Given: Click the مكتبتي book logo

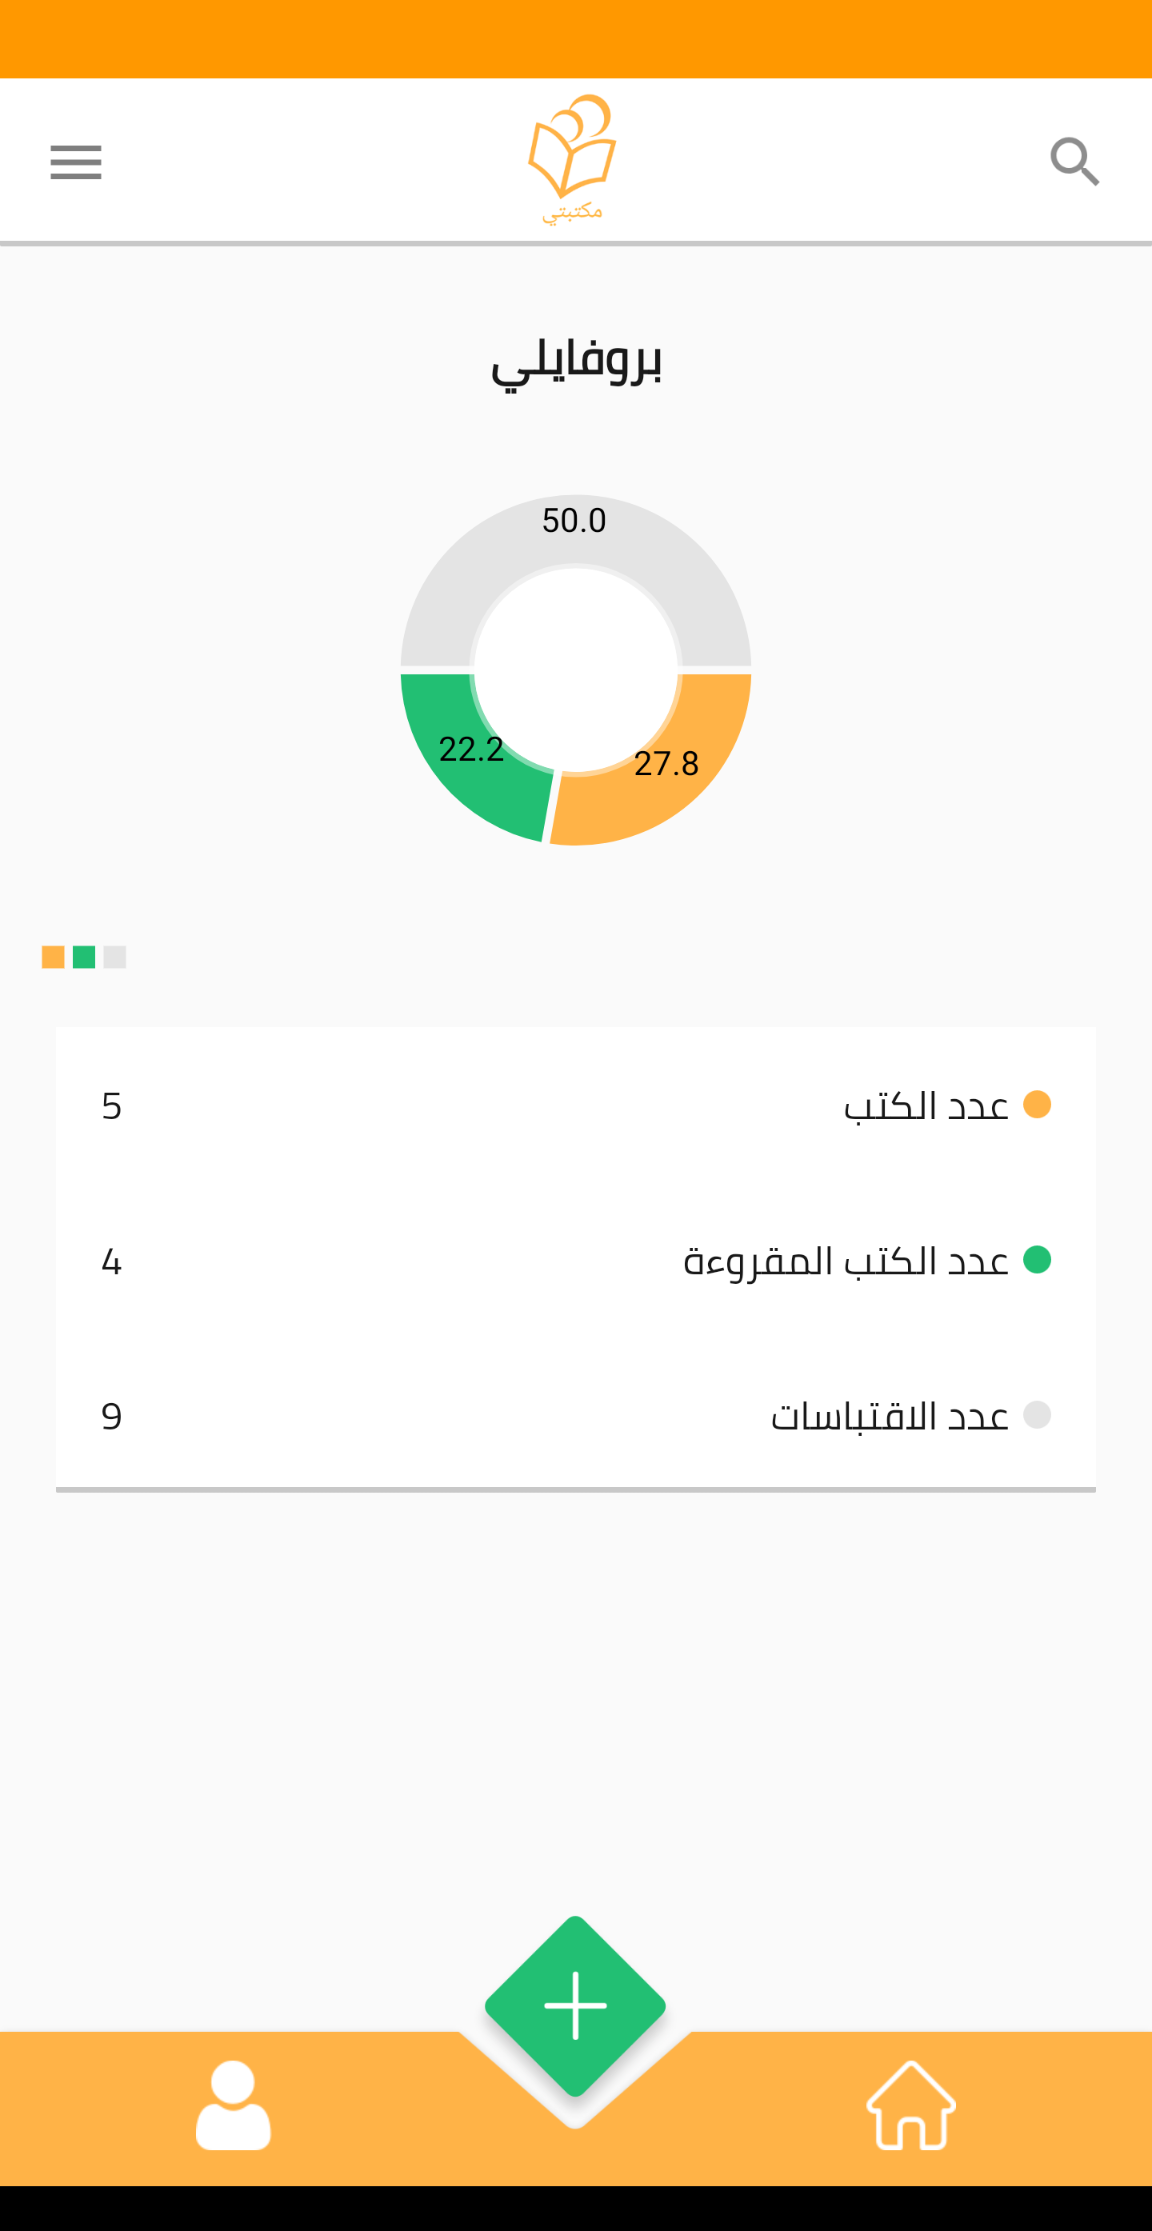Looking at the screenshot, I should 573,158.
